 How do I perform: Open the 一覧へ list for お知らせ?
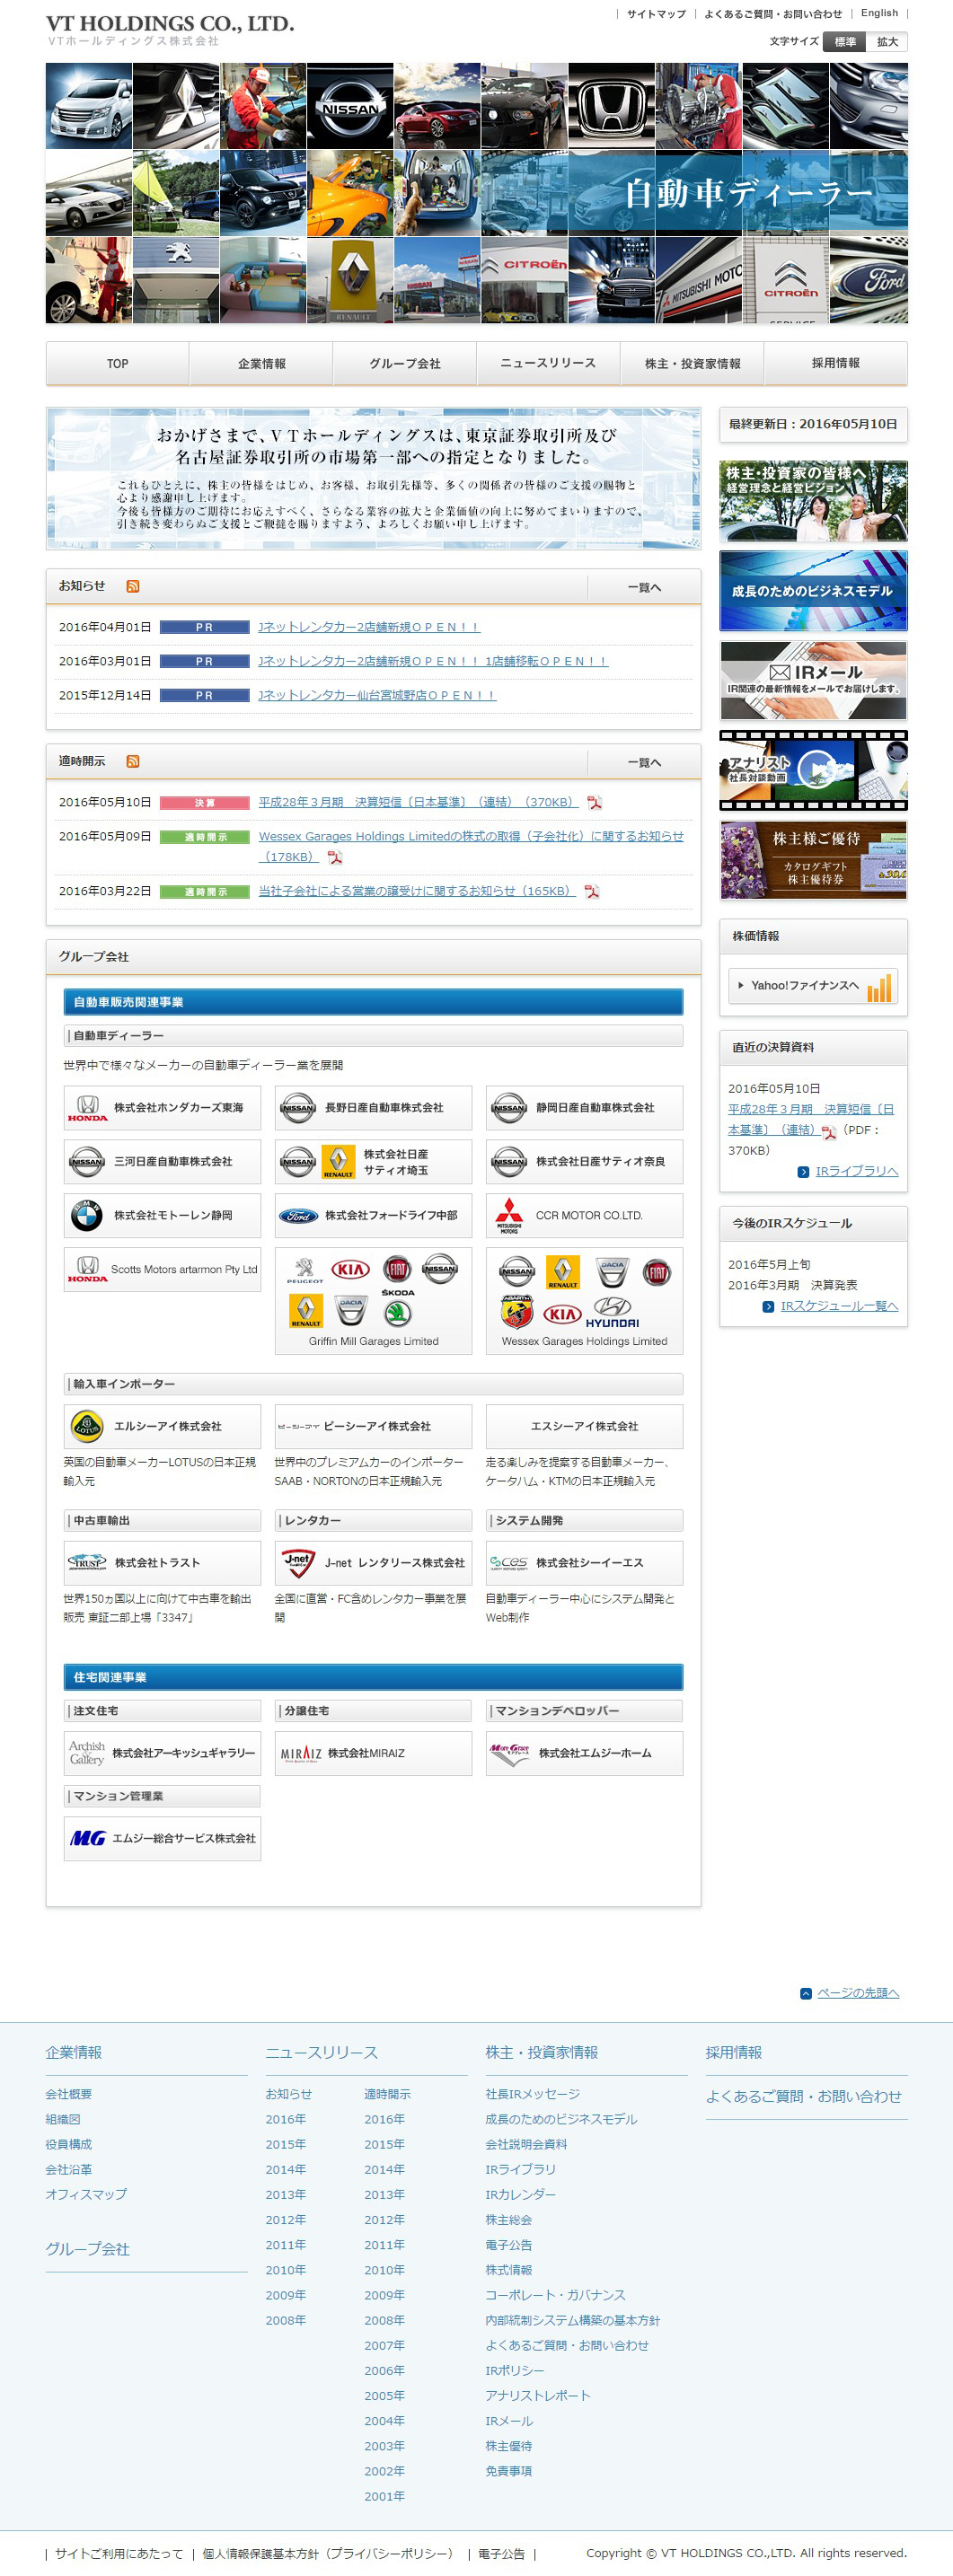(644, 587)
